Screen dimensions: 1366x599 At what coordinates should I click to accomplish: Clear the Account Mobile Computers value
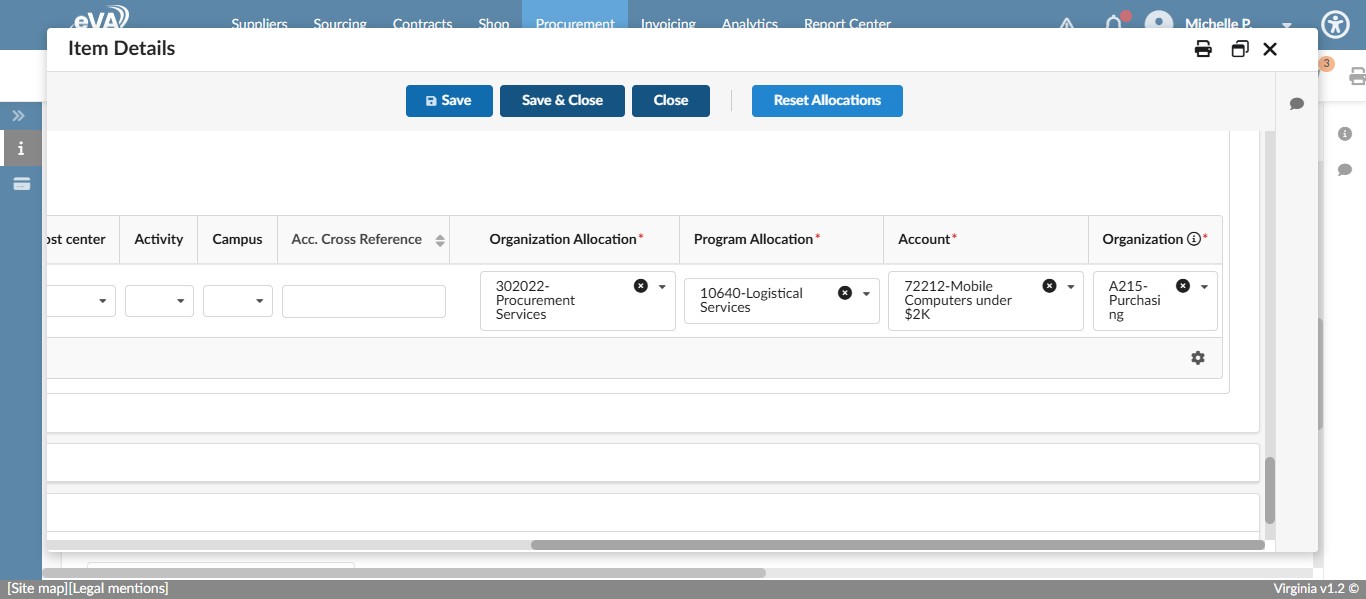click(1049, 286)
